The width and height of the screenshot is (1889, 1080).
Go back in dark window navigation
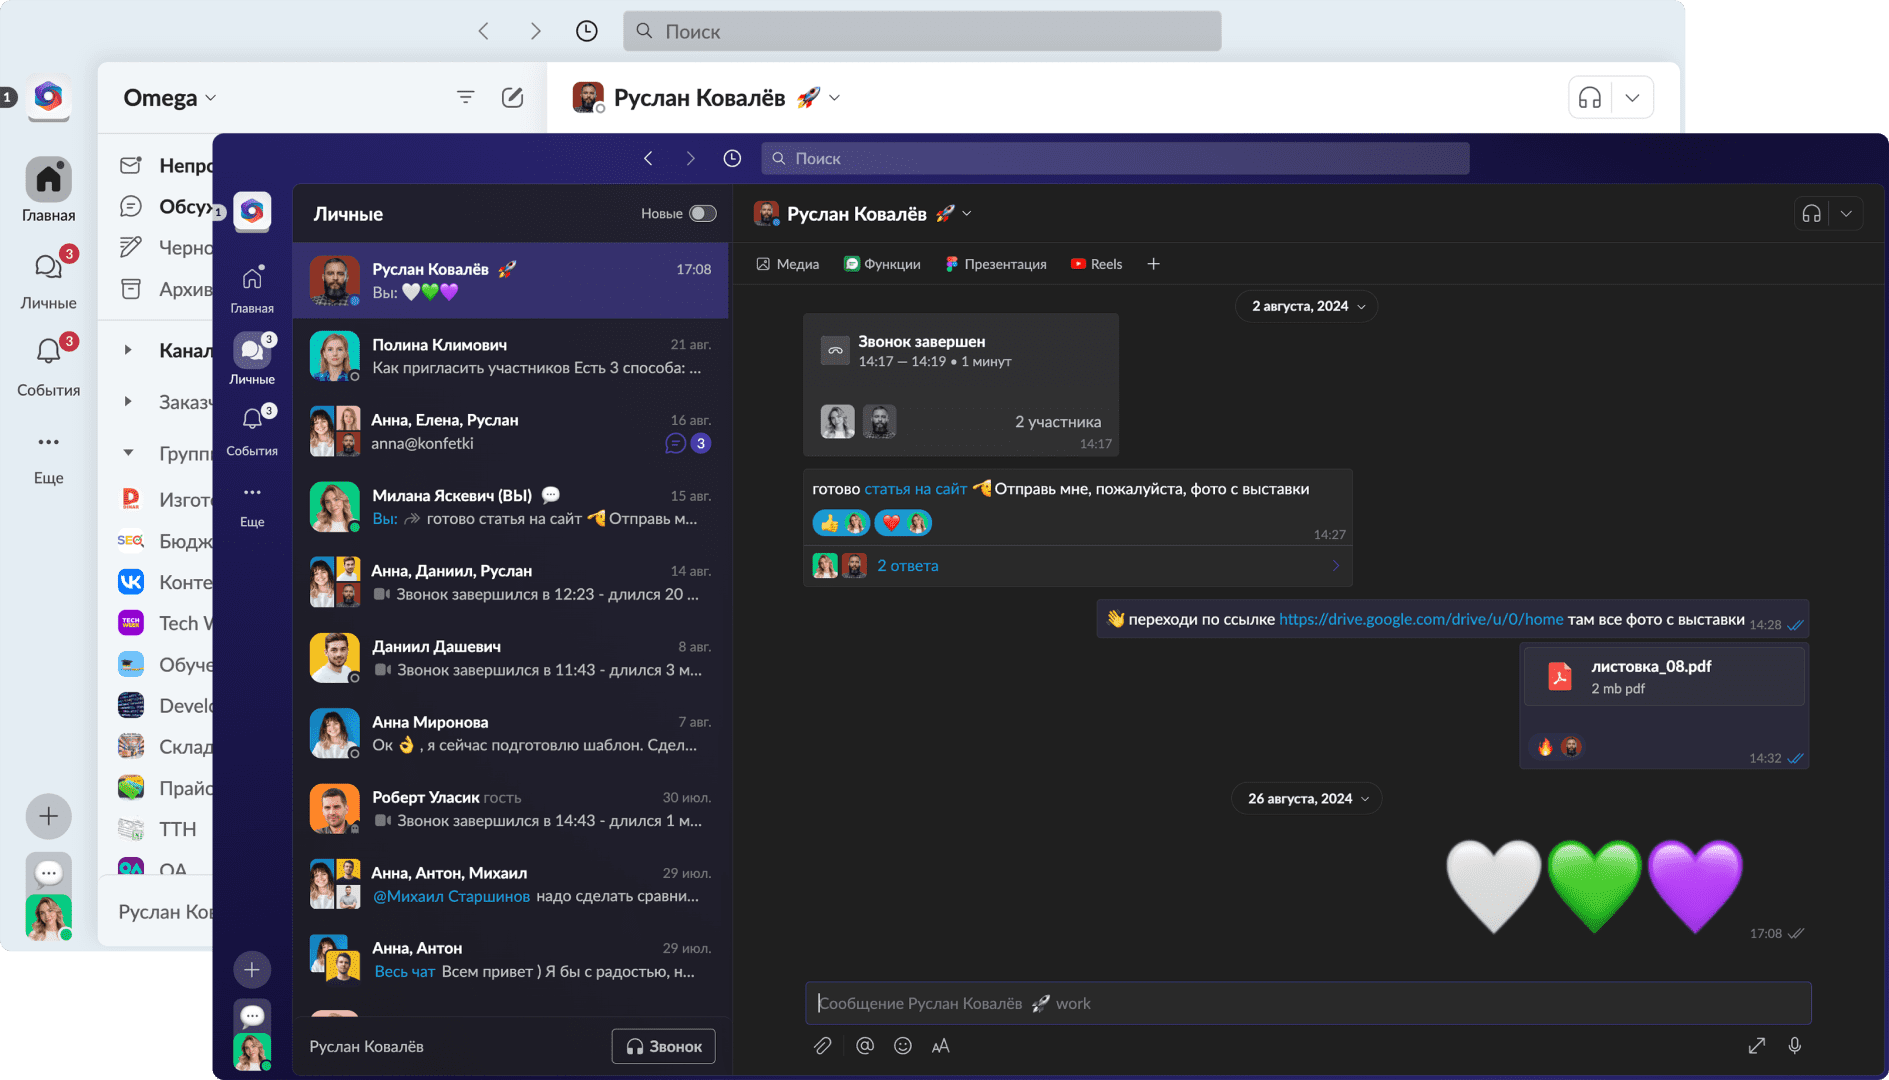tap(648, 158)
